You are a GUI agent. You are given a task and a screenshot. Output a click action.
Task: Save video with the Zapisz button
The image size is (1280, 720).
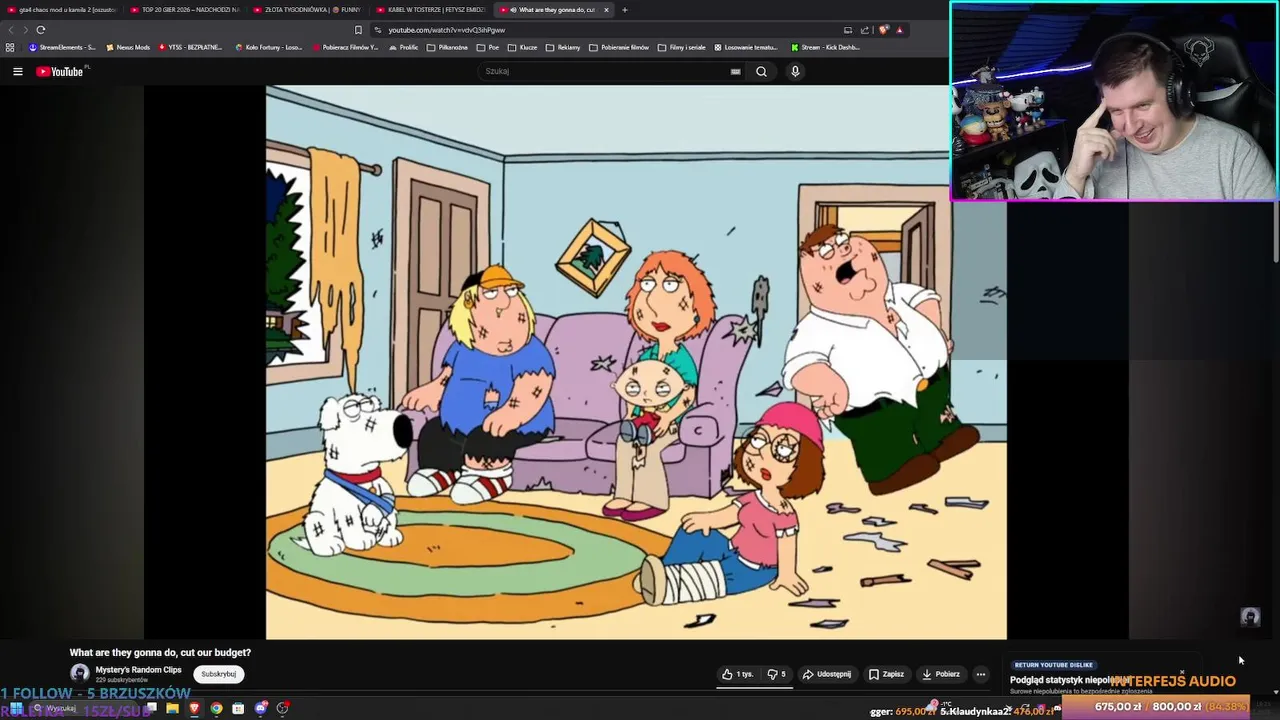pos(887,674)
